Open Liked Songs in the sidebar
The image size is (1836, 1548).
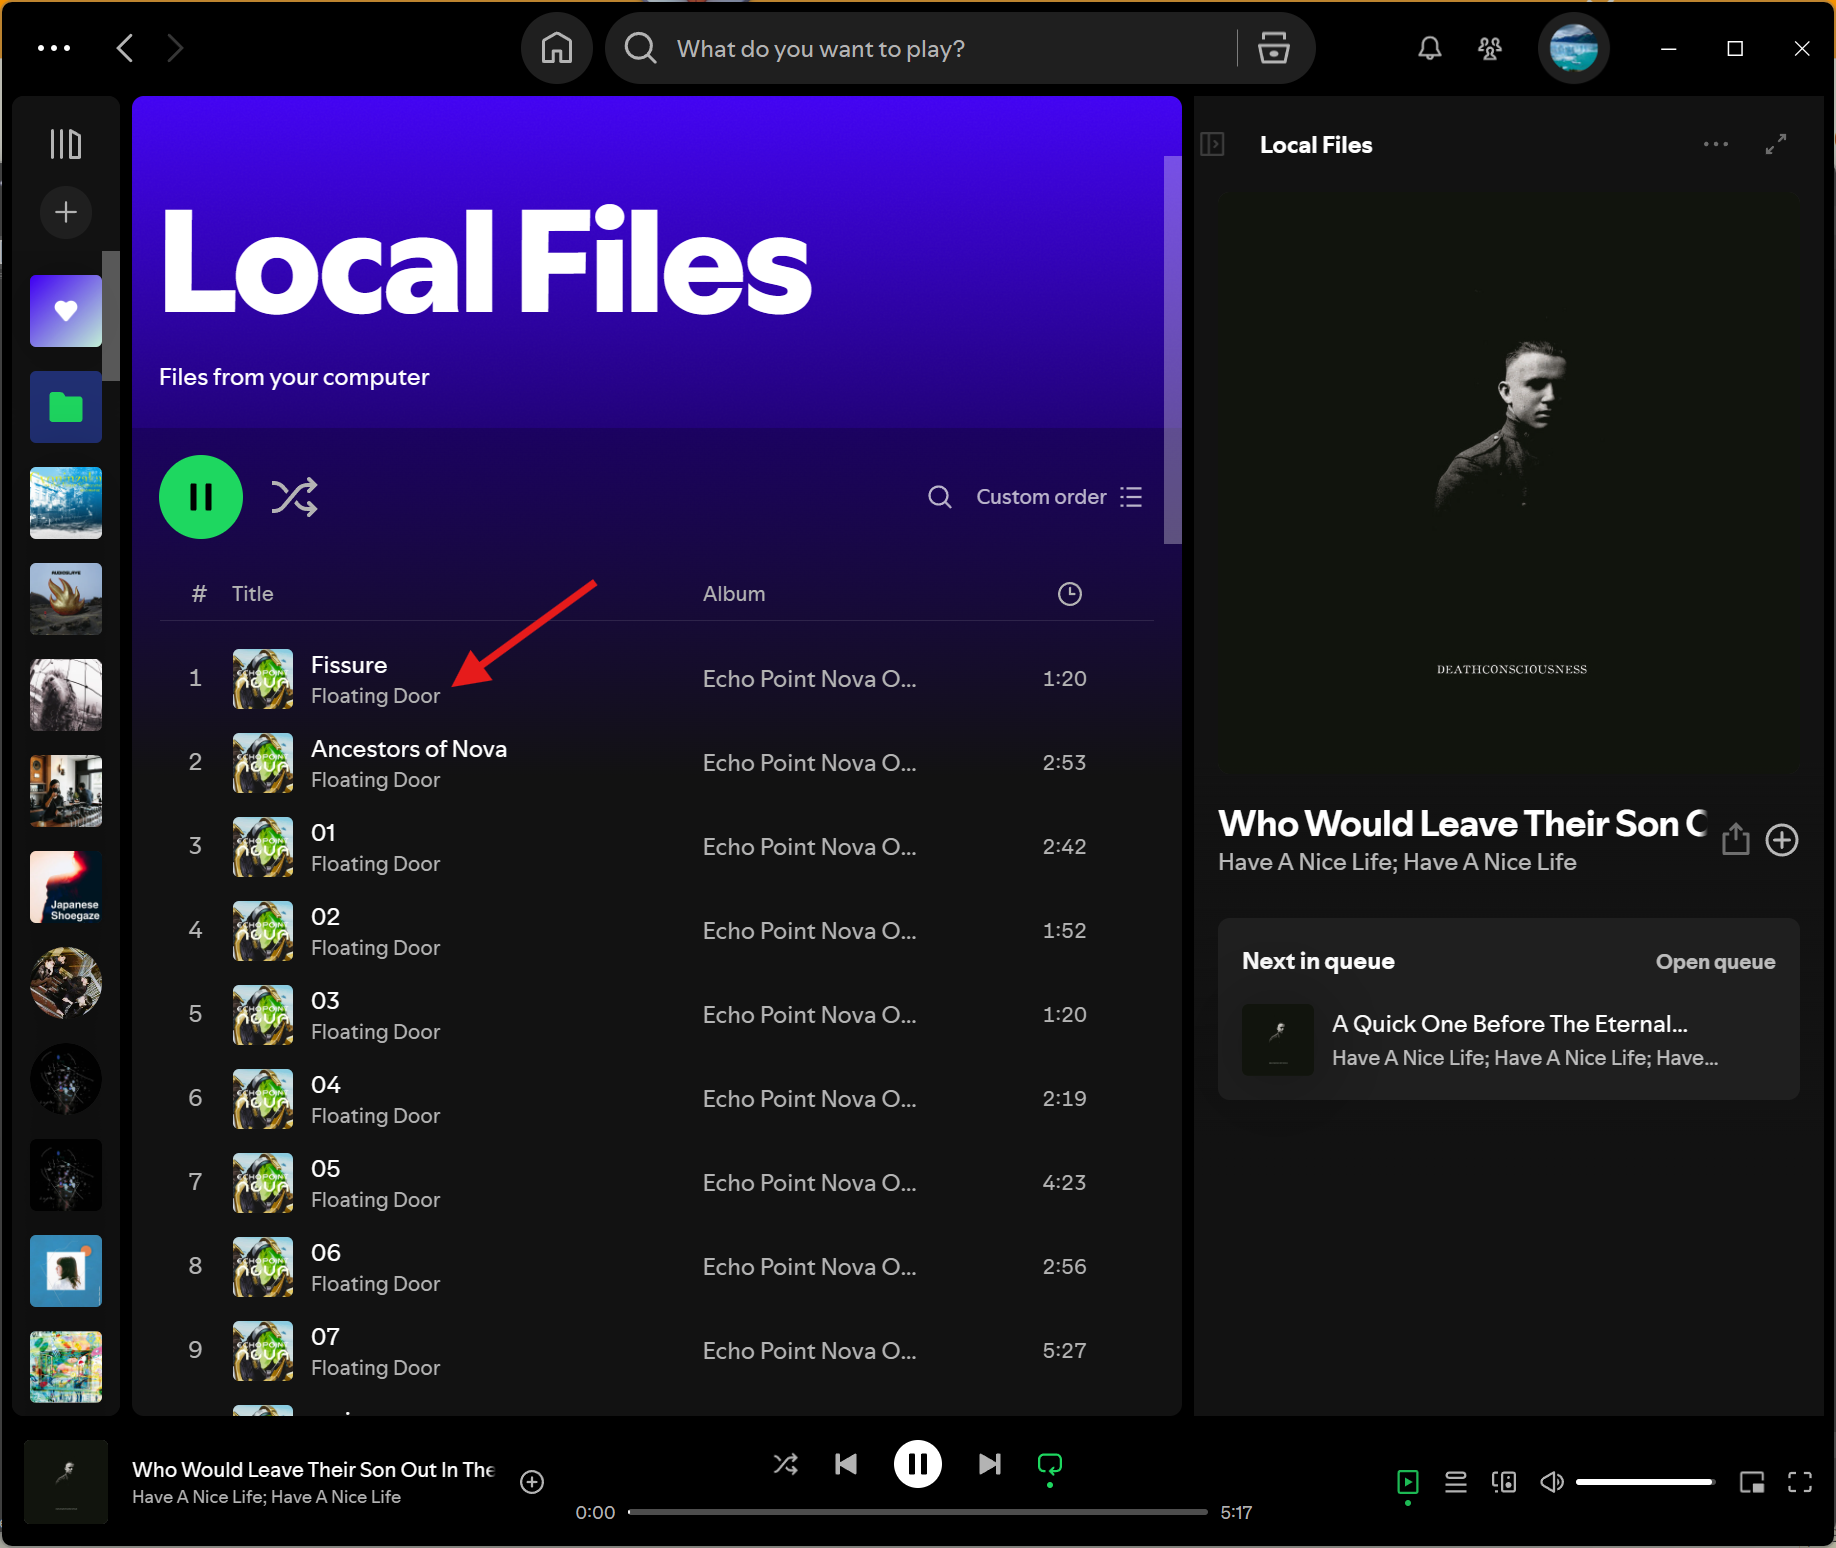pos(66,311)
